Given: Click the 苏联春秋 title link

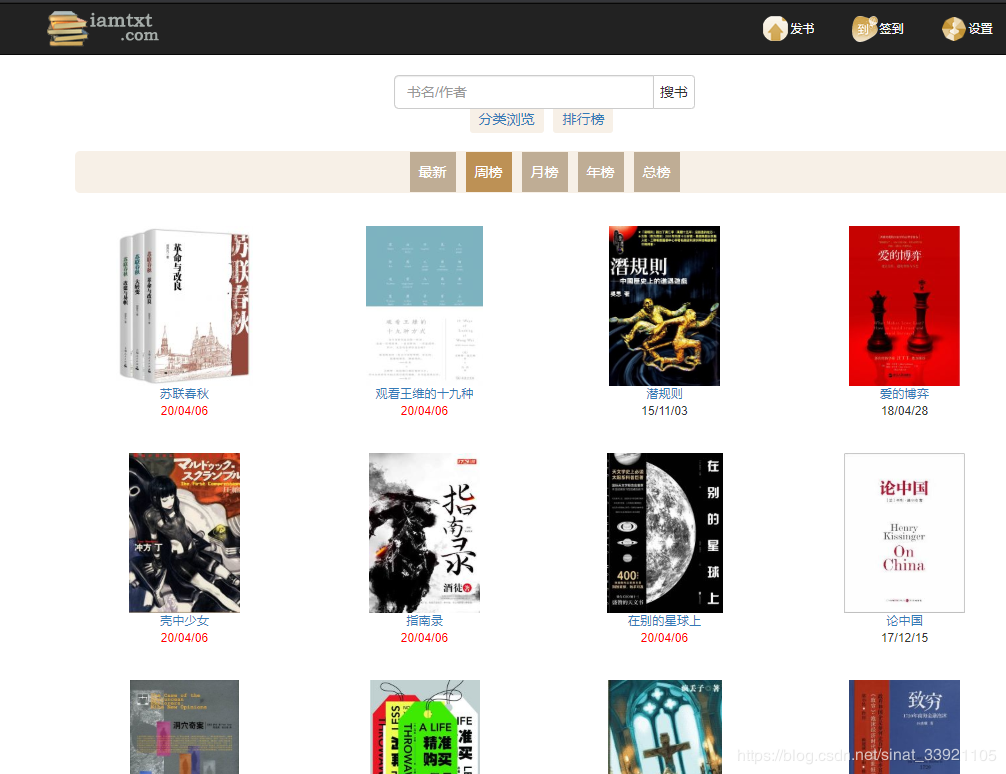Looking at the screenshot, I should 184,393.
